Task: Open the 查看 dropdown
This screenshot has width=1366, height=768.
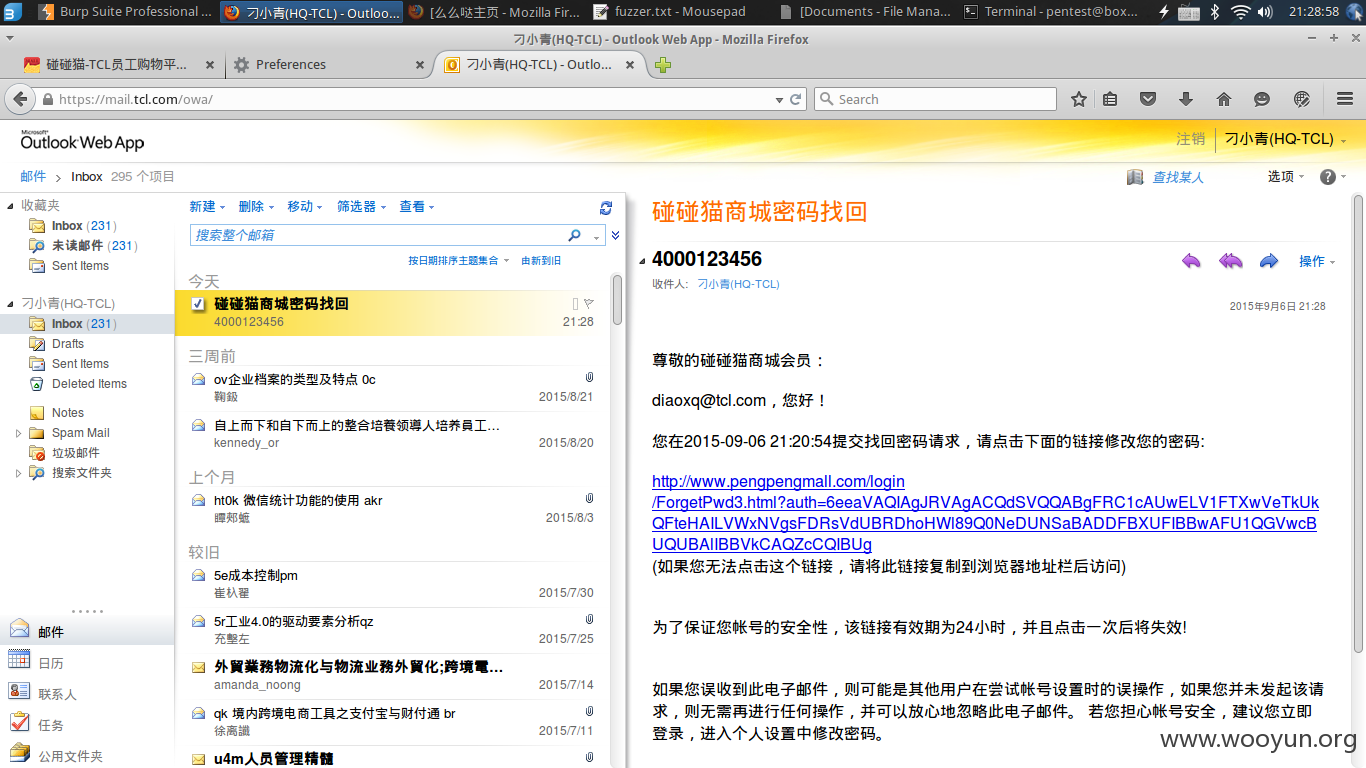Action: click(x=417, y=207)
